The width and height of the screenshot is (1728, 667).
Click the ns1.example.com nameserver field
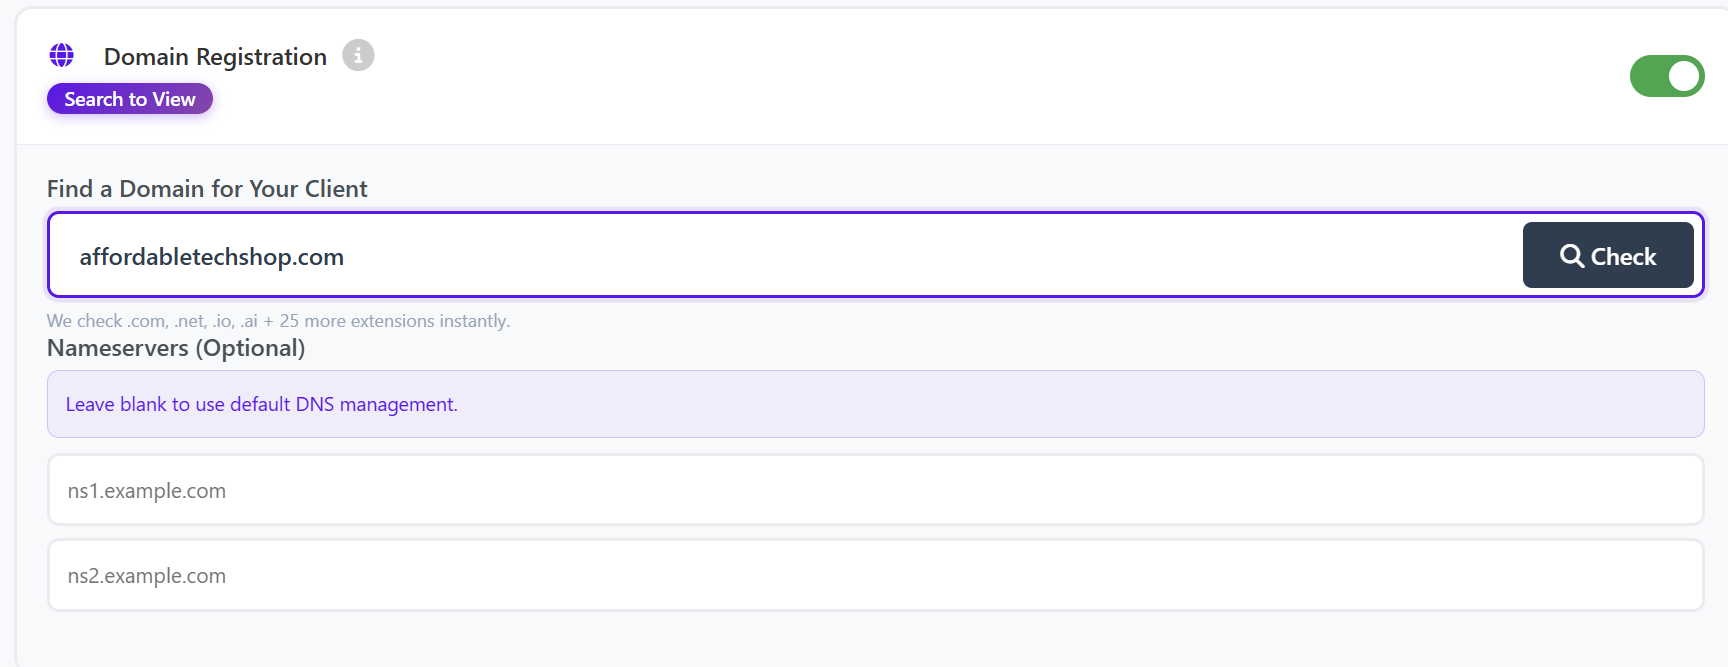pyautogui.click(x=875, y=490)
